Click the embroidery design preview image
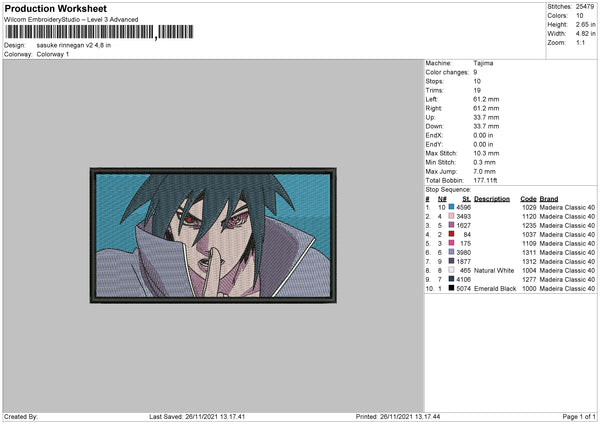 click(x=213, y=235)
